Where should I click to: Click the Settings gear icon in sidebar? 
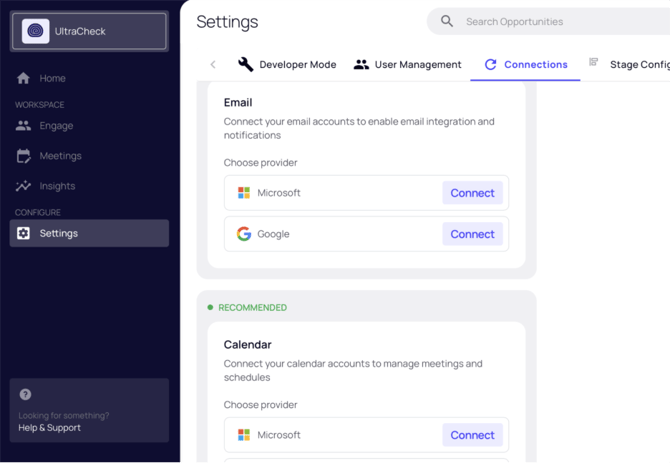click(24, 233)
